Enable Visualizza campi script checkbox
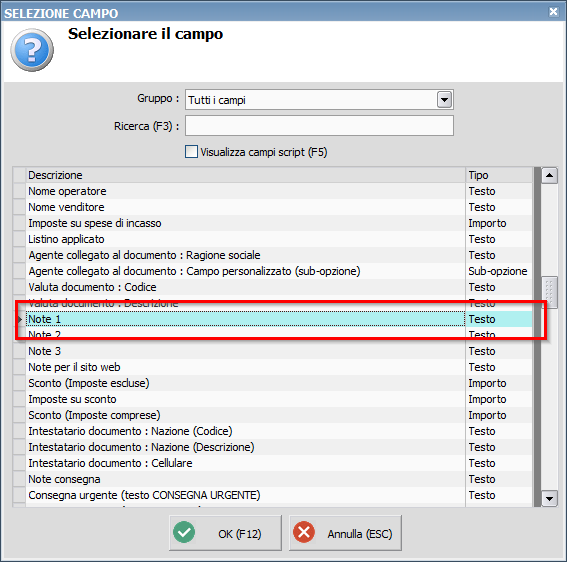The height and width of the screenshot is (562, 567). (x=191, y=152)
